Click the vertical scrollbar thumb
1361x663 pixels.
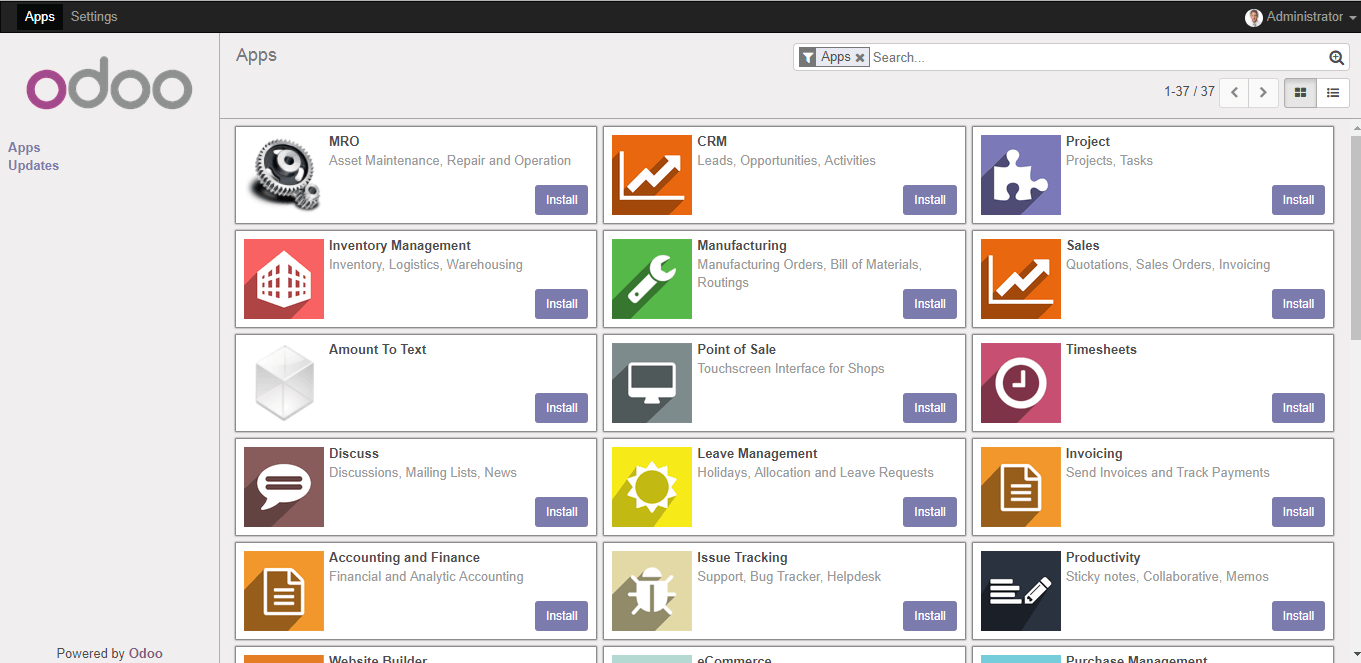(x=1355, y=237)
